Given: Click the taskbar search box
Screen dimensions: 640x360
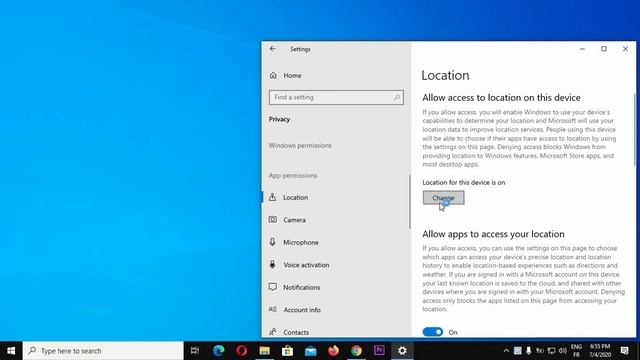Looking at the screenshot, I should (x=103, y=351).
